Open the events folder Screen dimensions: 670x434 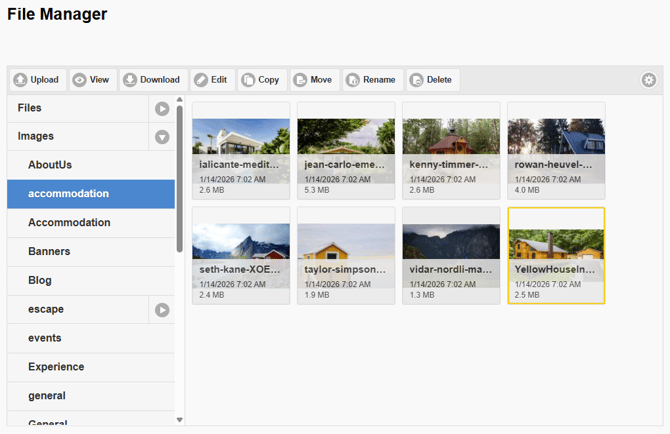(x=91, y=338)
